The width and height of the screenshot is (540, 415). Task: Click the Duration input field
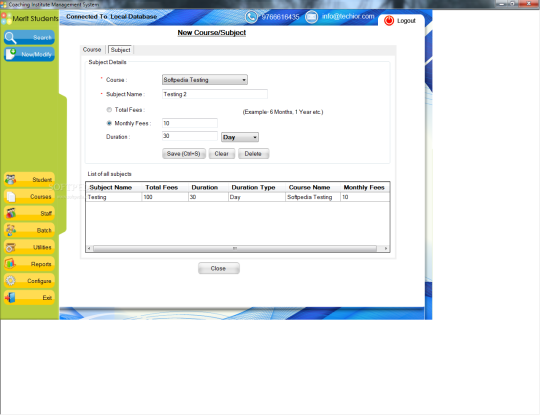point(189,136)
